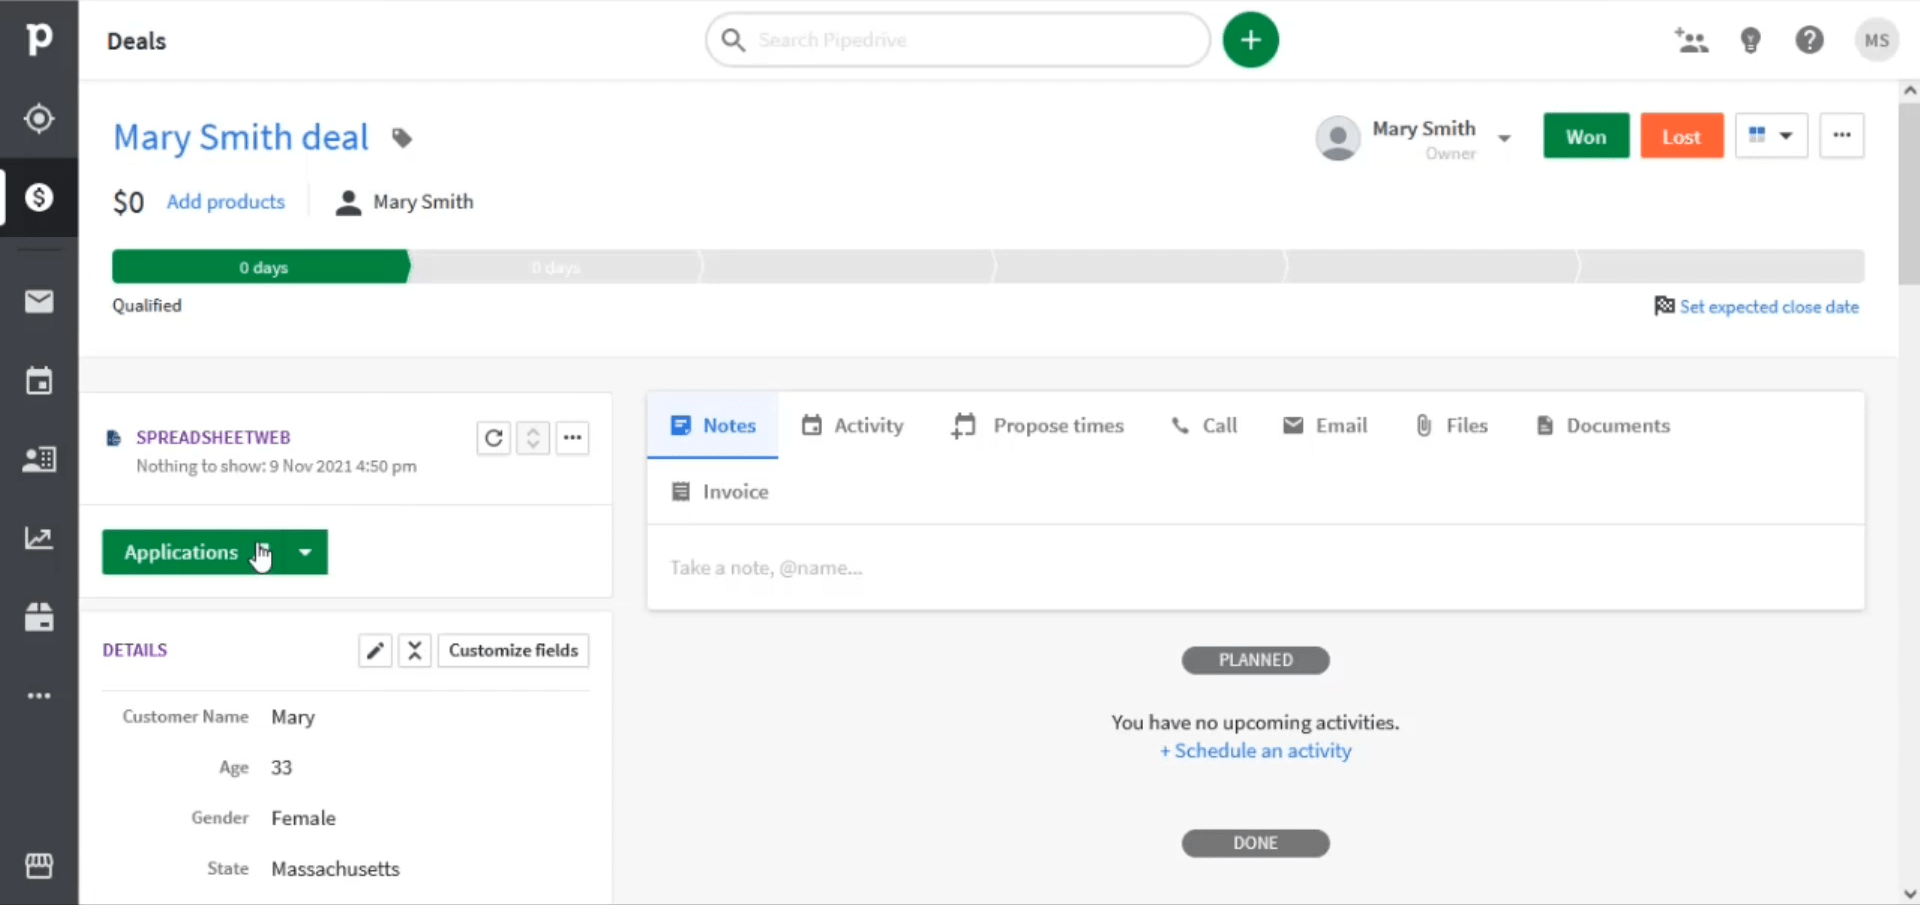Click the help question mark icon
1920x905 pixels.
(x=1810, y=40)
